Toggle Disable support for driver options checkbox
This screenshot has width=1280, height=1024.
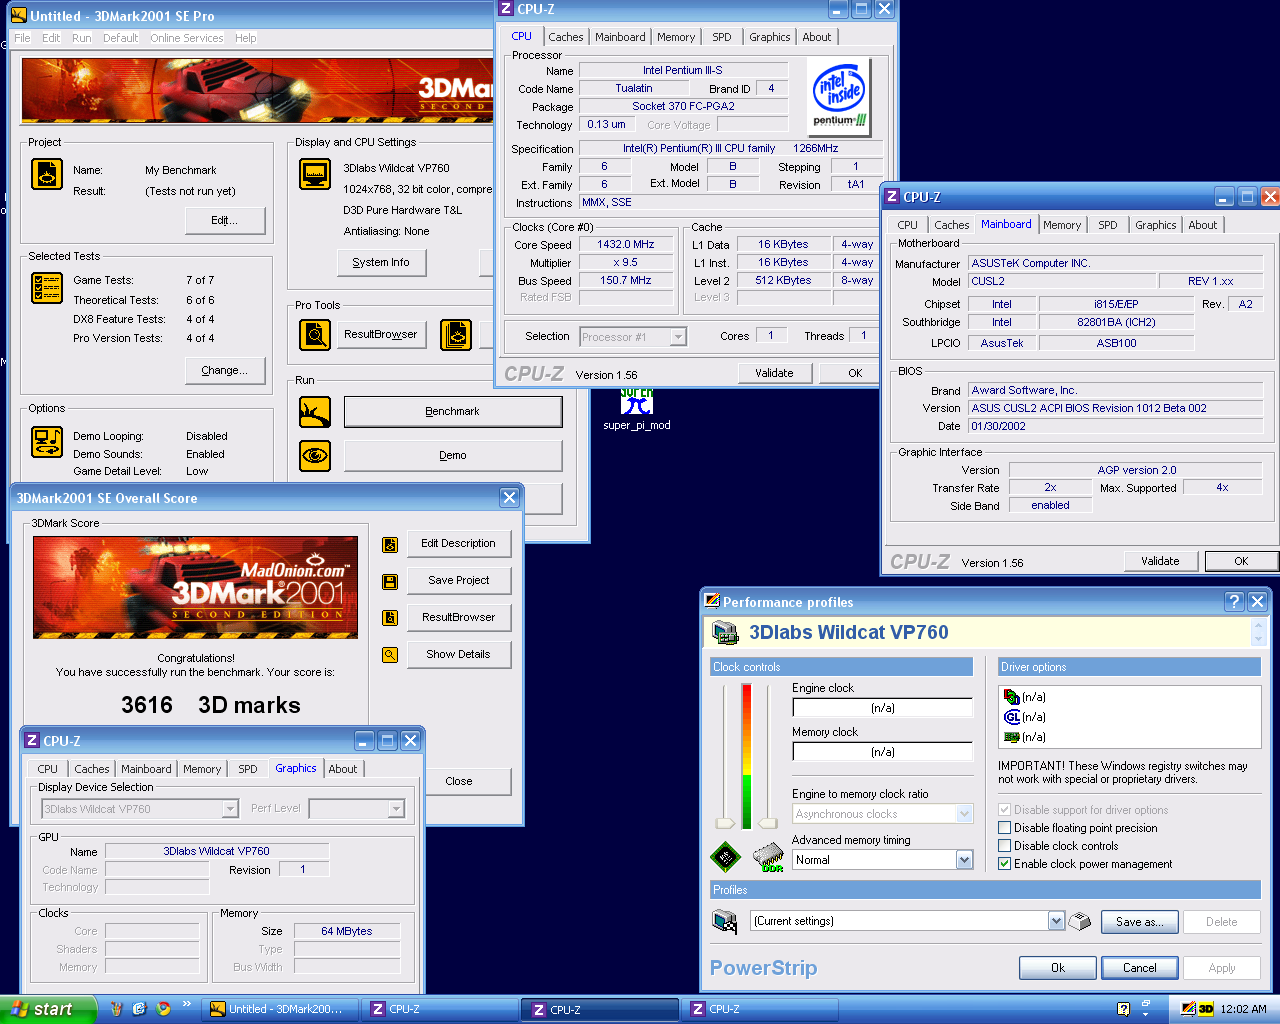[1004, 810]
